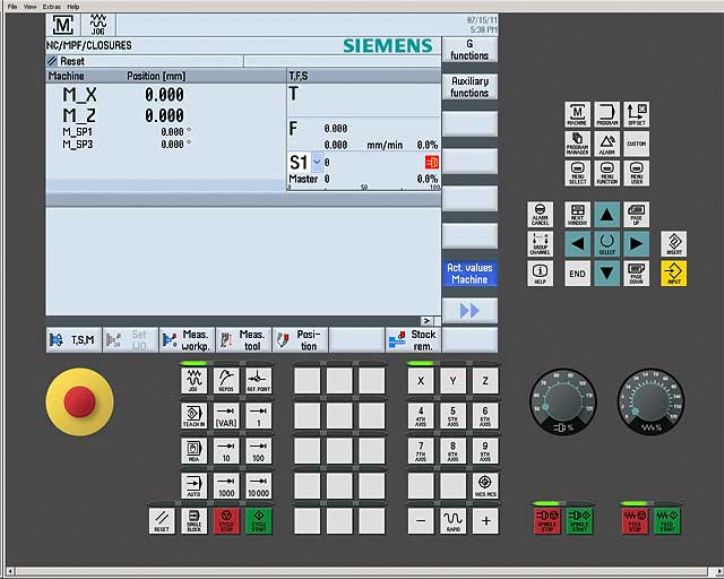
Task: Click the Meas. workp. softkey
Action: click(x=186, y=341)
